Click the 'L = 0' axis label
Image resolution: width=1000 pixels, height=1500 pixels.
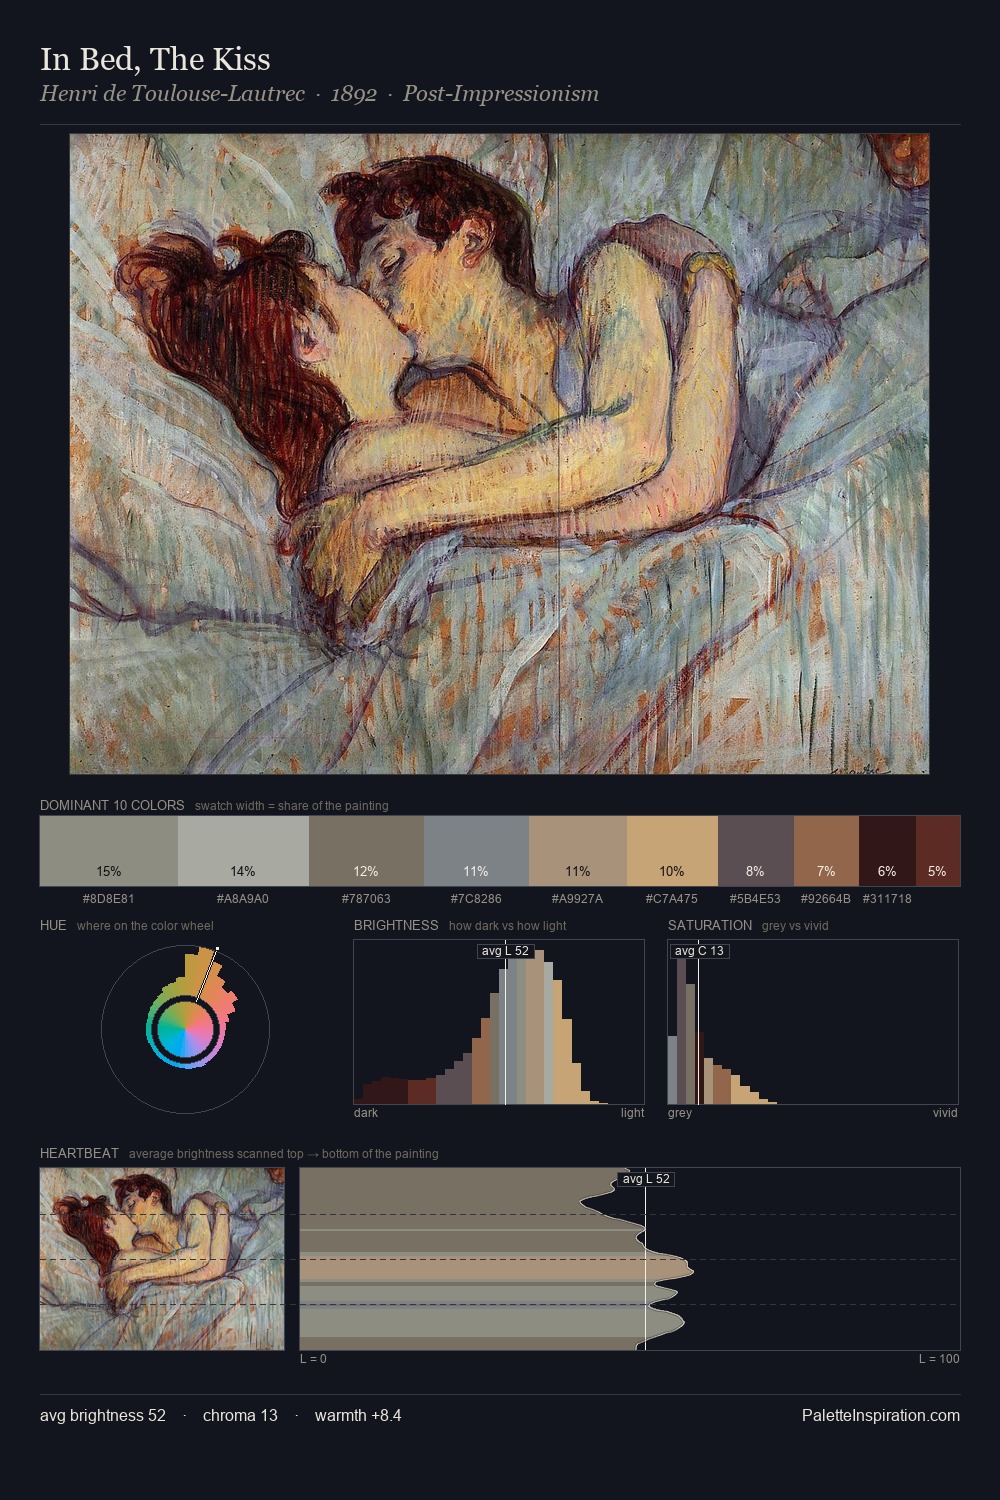pos(313,1359)
